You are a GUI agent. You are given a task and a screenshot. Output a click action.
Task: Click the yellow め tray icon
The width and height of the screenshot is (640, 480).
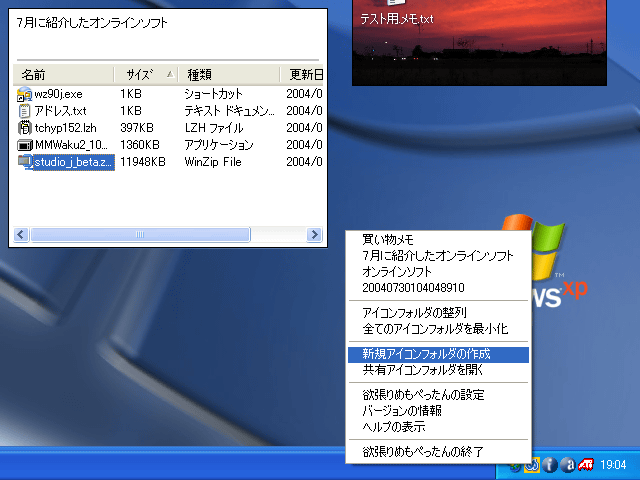[532, 464]
